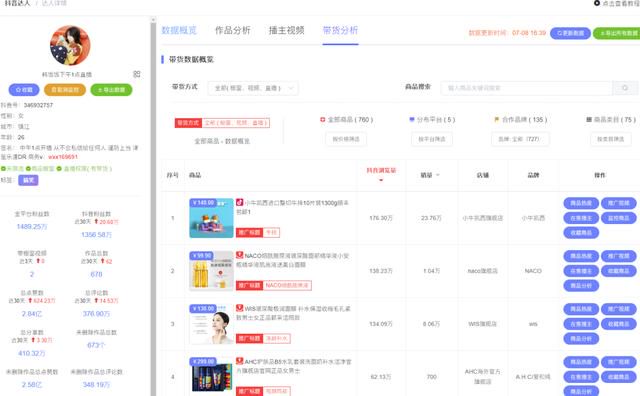
Task: Click the ¥149.00 milk product thumbnail
Action: coord(211,218)
